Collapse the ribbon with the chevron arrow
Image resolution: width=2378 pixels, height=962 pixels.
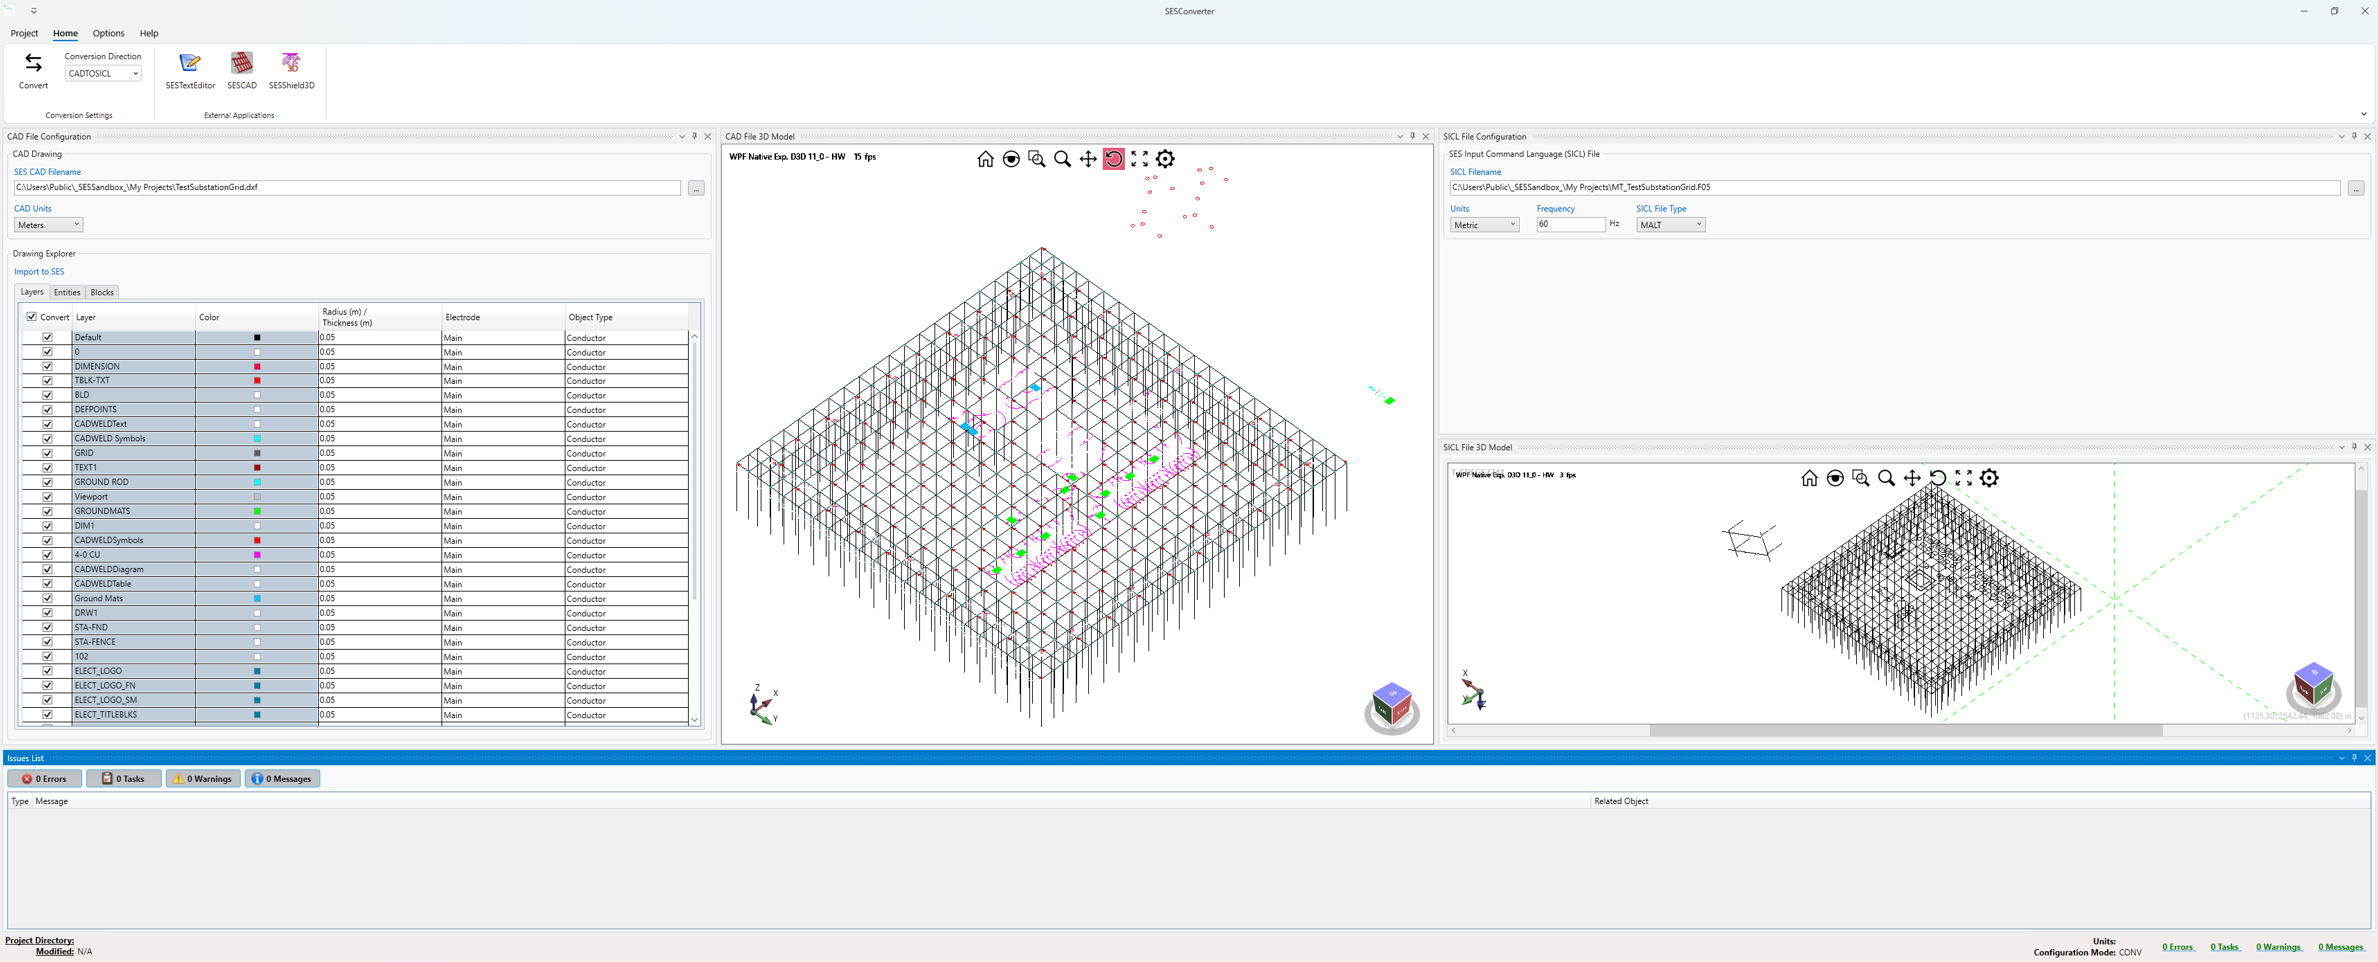click(x=2364, y=114)
